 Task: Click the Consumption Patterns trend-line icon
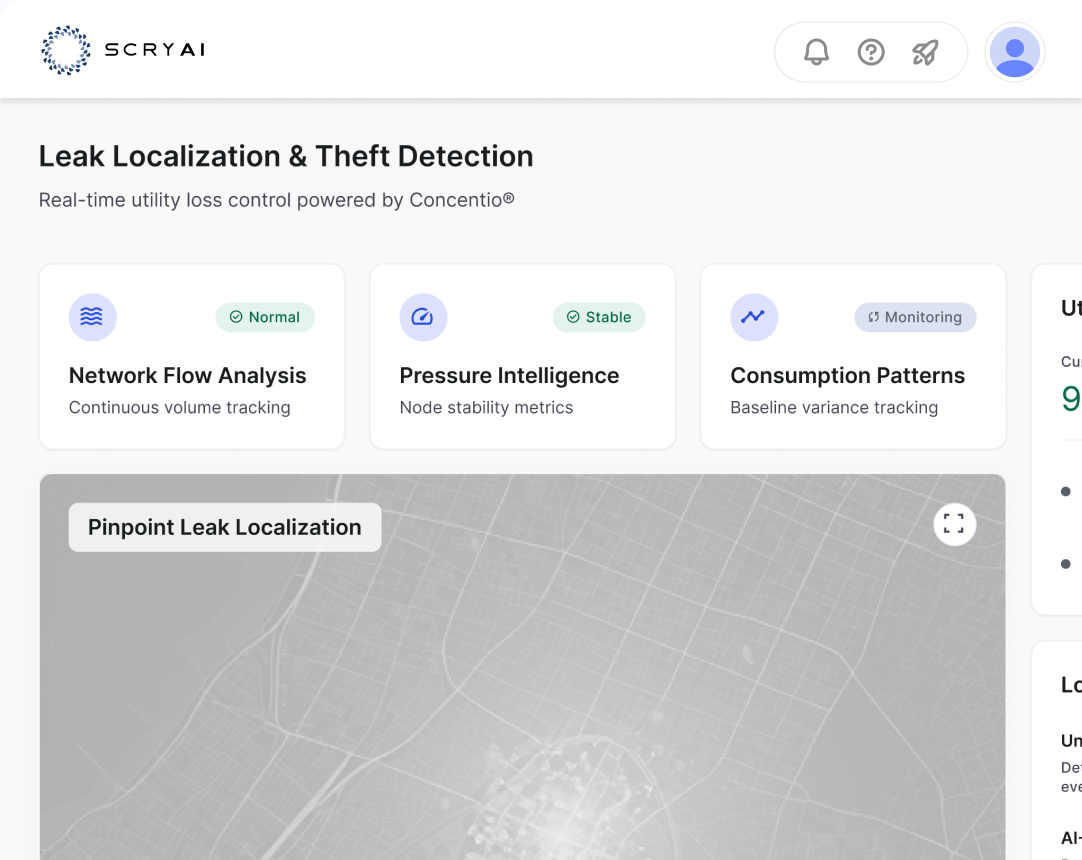pyautogui.click(x=754, y=317)
